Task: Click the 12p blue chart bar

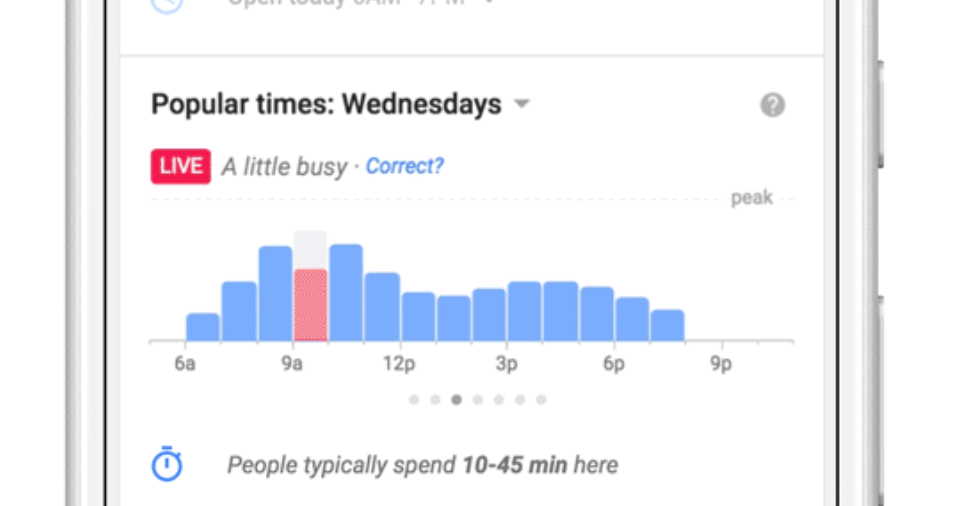Action: click(x=418, y=317)
